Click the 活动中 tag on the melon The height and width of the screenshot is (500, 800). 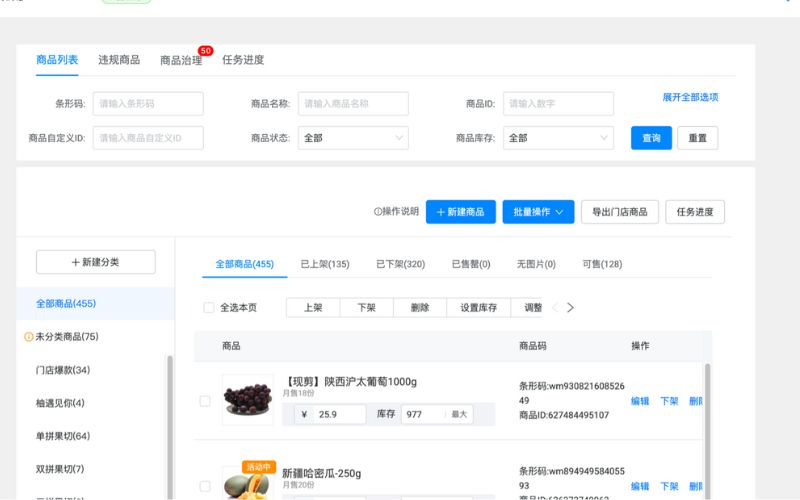tap(259, 467)
